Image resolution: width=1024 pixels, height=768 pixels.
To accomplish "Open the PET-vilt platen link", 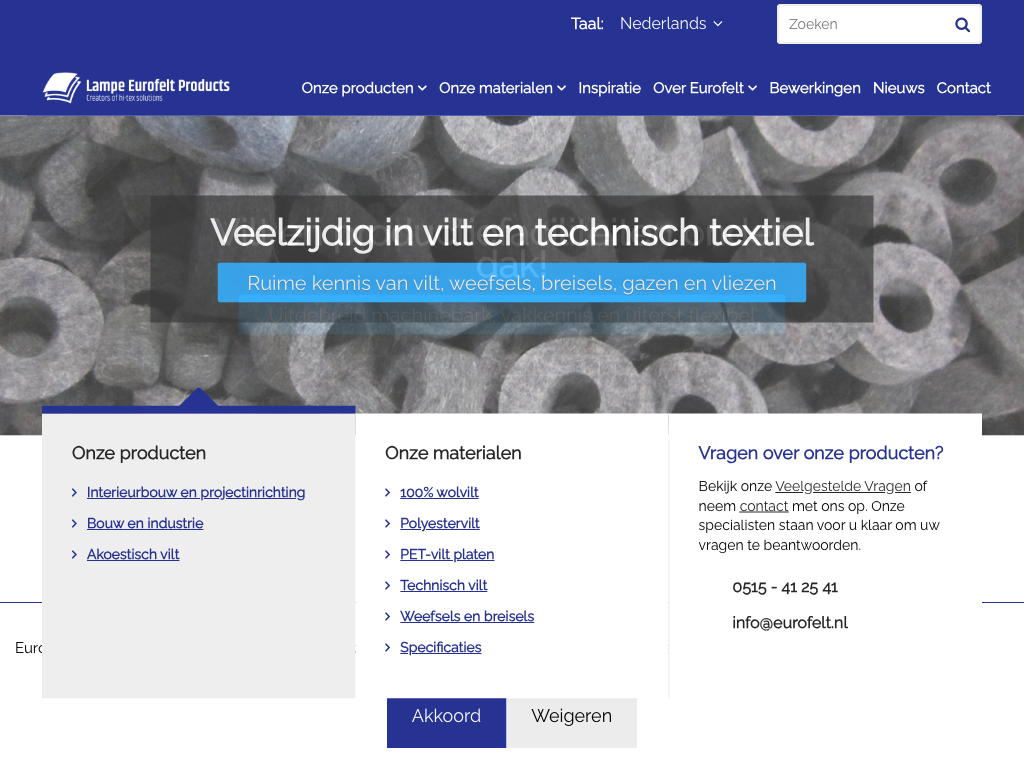I will click(447, 555).
